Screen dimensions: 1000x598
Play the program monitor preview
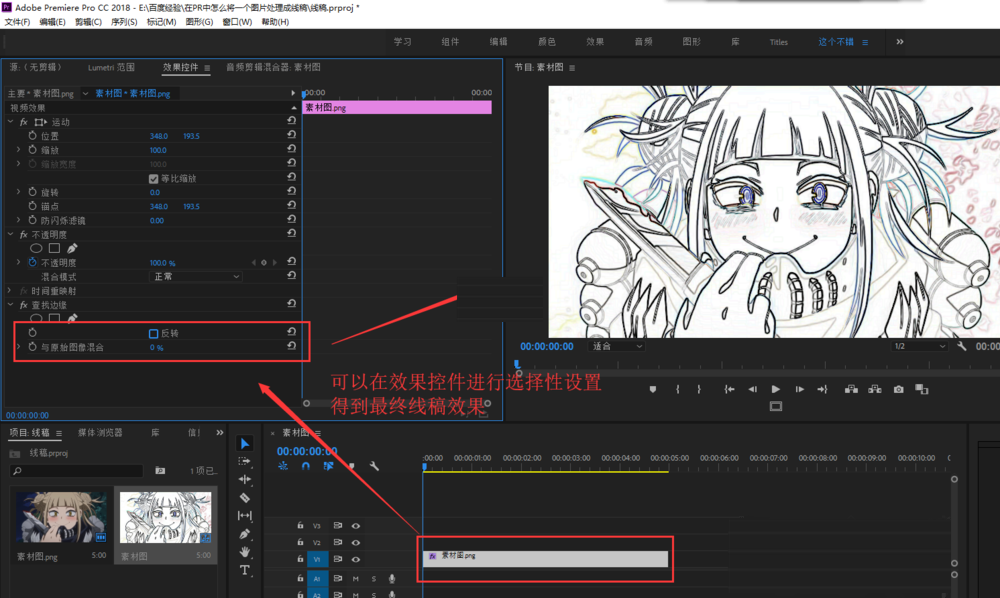point(776,389)
